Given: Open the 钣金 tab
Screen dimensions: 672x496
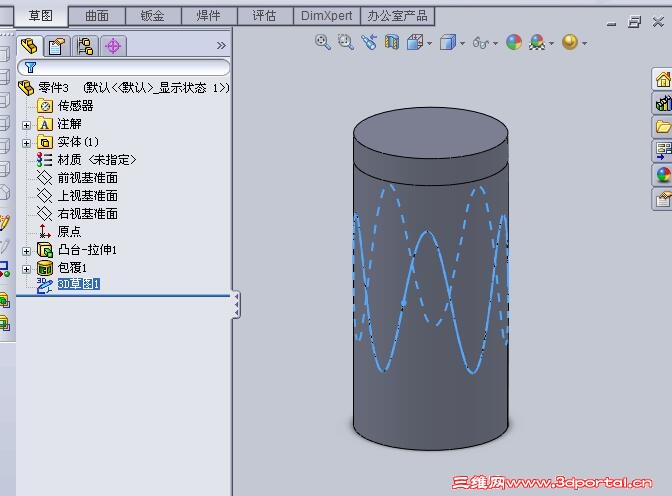Looking at the screenshot, I should (x=153, y=16).
